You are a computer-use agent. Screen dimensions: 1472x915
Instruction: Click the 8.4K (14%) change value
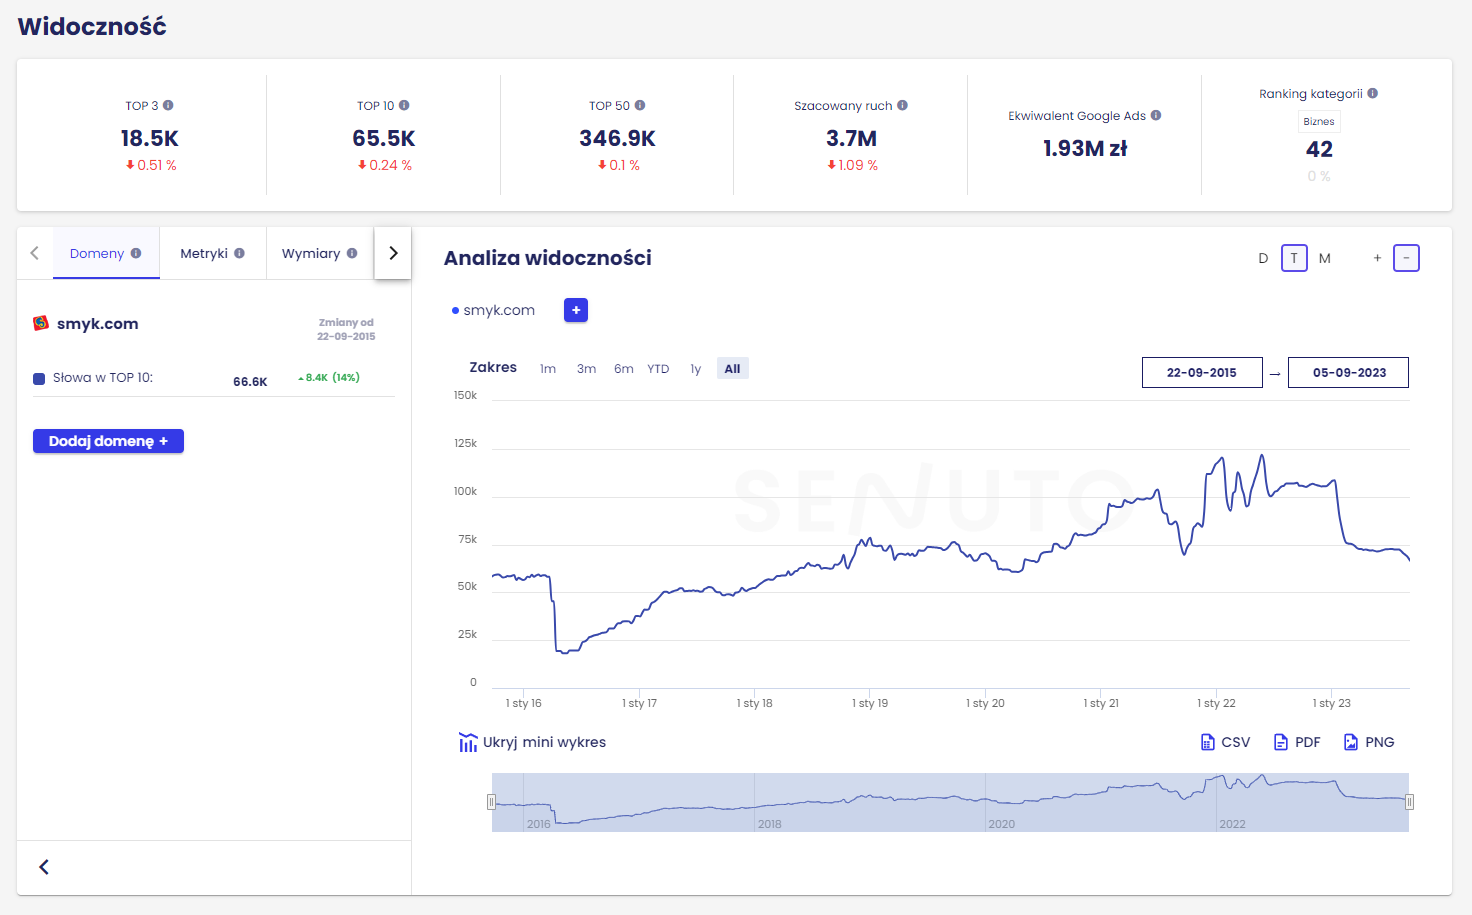(329, 378)
